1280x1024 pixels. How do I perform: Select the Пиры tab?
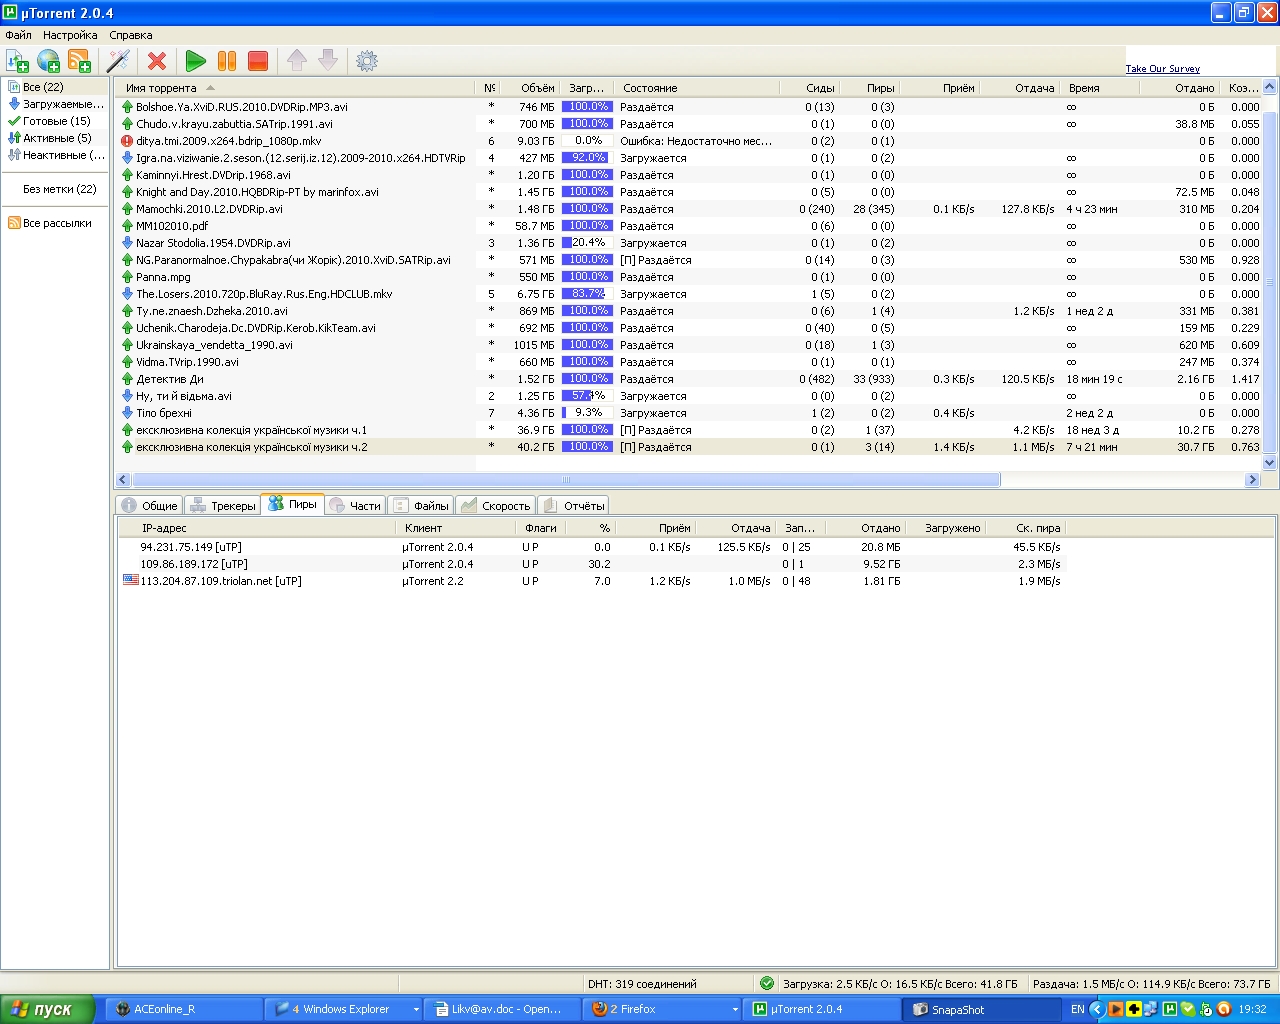click(x=292, y=504)
